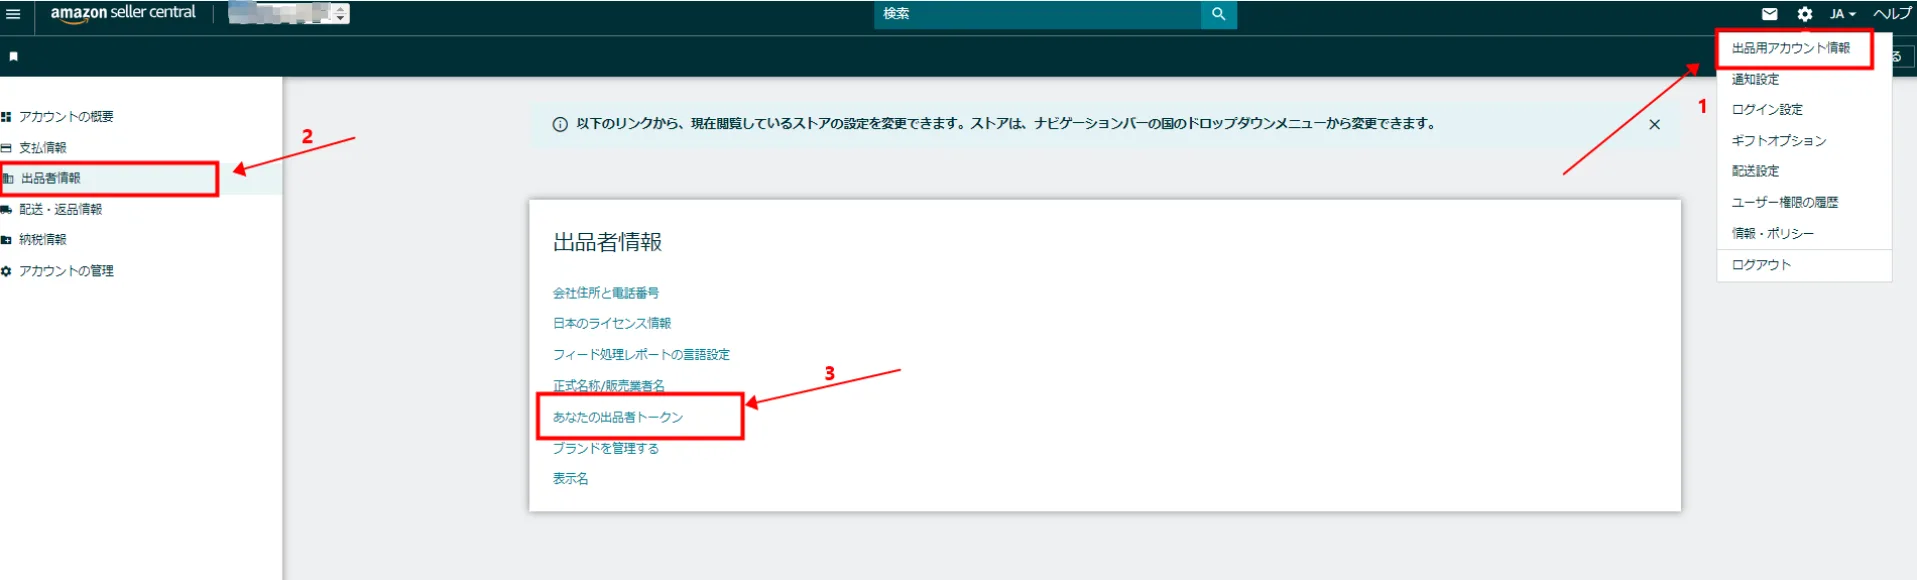Image resolution: width=1917 pixels, height=580 pixels.
Task: Dismiss the store settings info banner
Action: [1654, 124]
